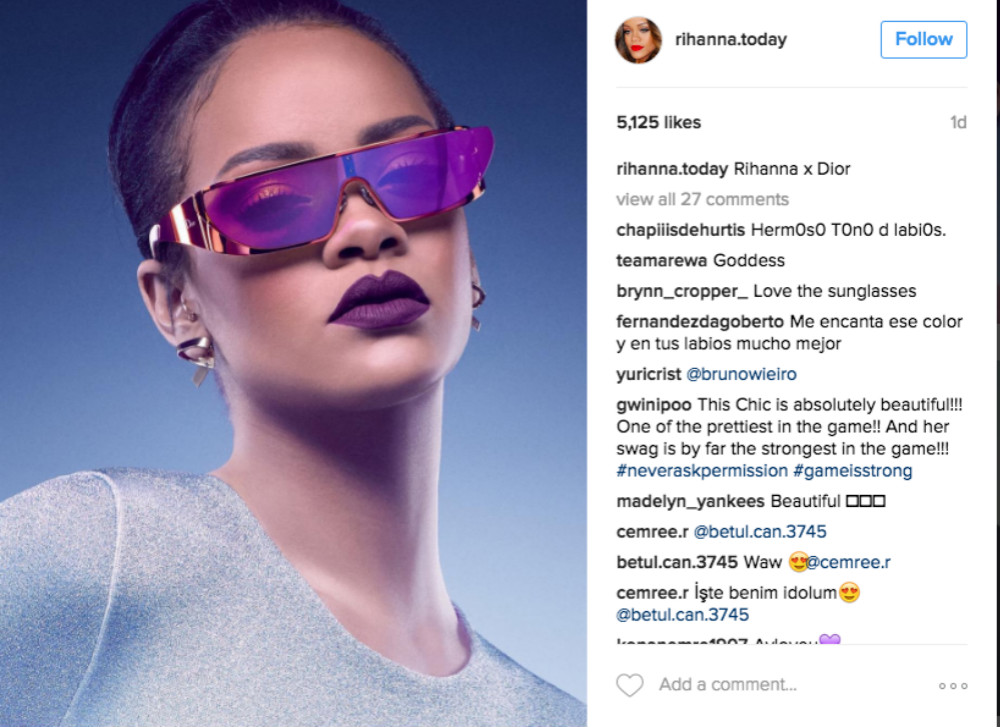1000x727 pixels.
Task: Open the @brunowieiro mention
Action: pyautogui.click(x=741, y=374)
